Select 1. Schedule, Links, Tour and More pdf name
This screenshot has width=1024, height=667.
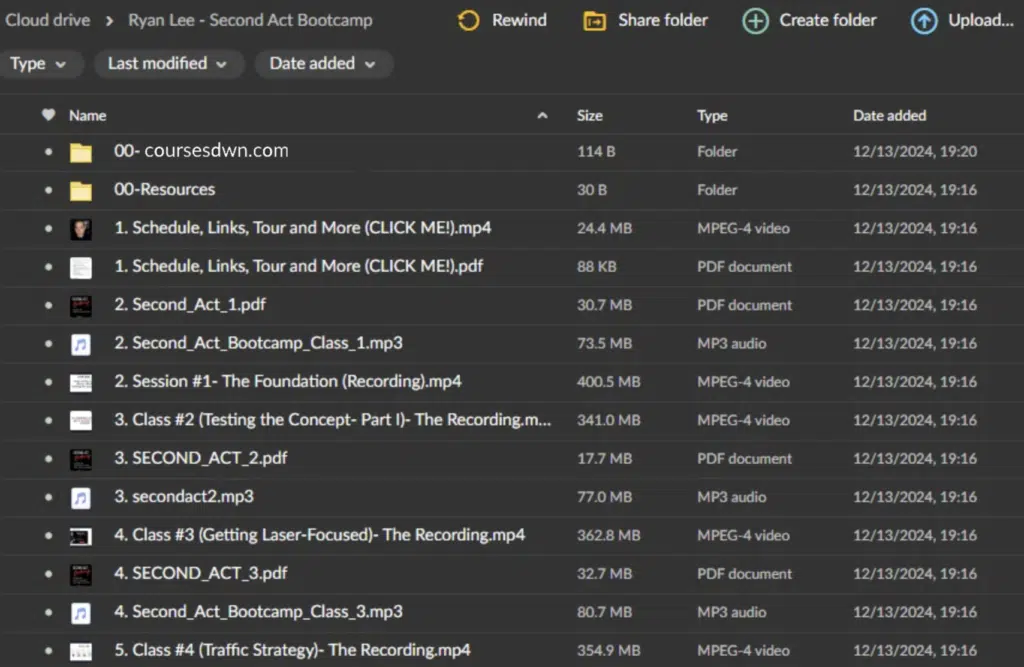(298, 267)
